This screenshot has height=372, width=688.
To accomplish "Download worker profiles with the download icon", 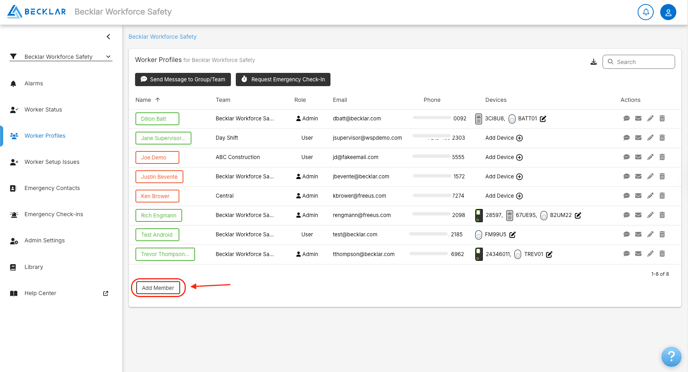I will tap(593, 62).
